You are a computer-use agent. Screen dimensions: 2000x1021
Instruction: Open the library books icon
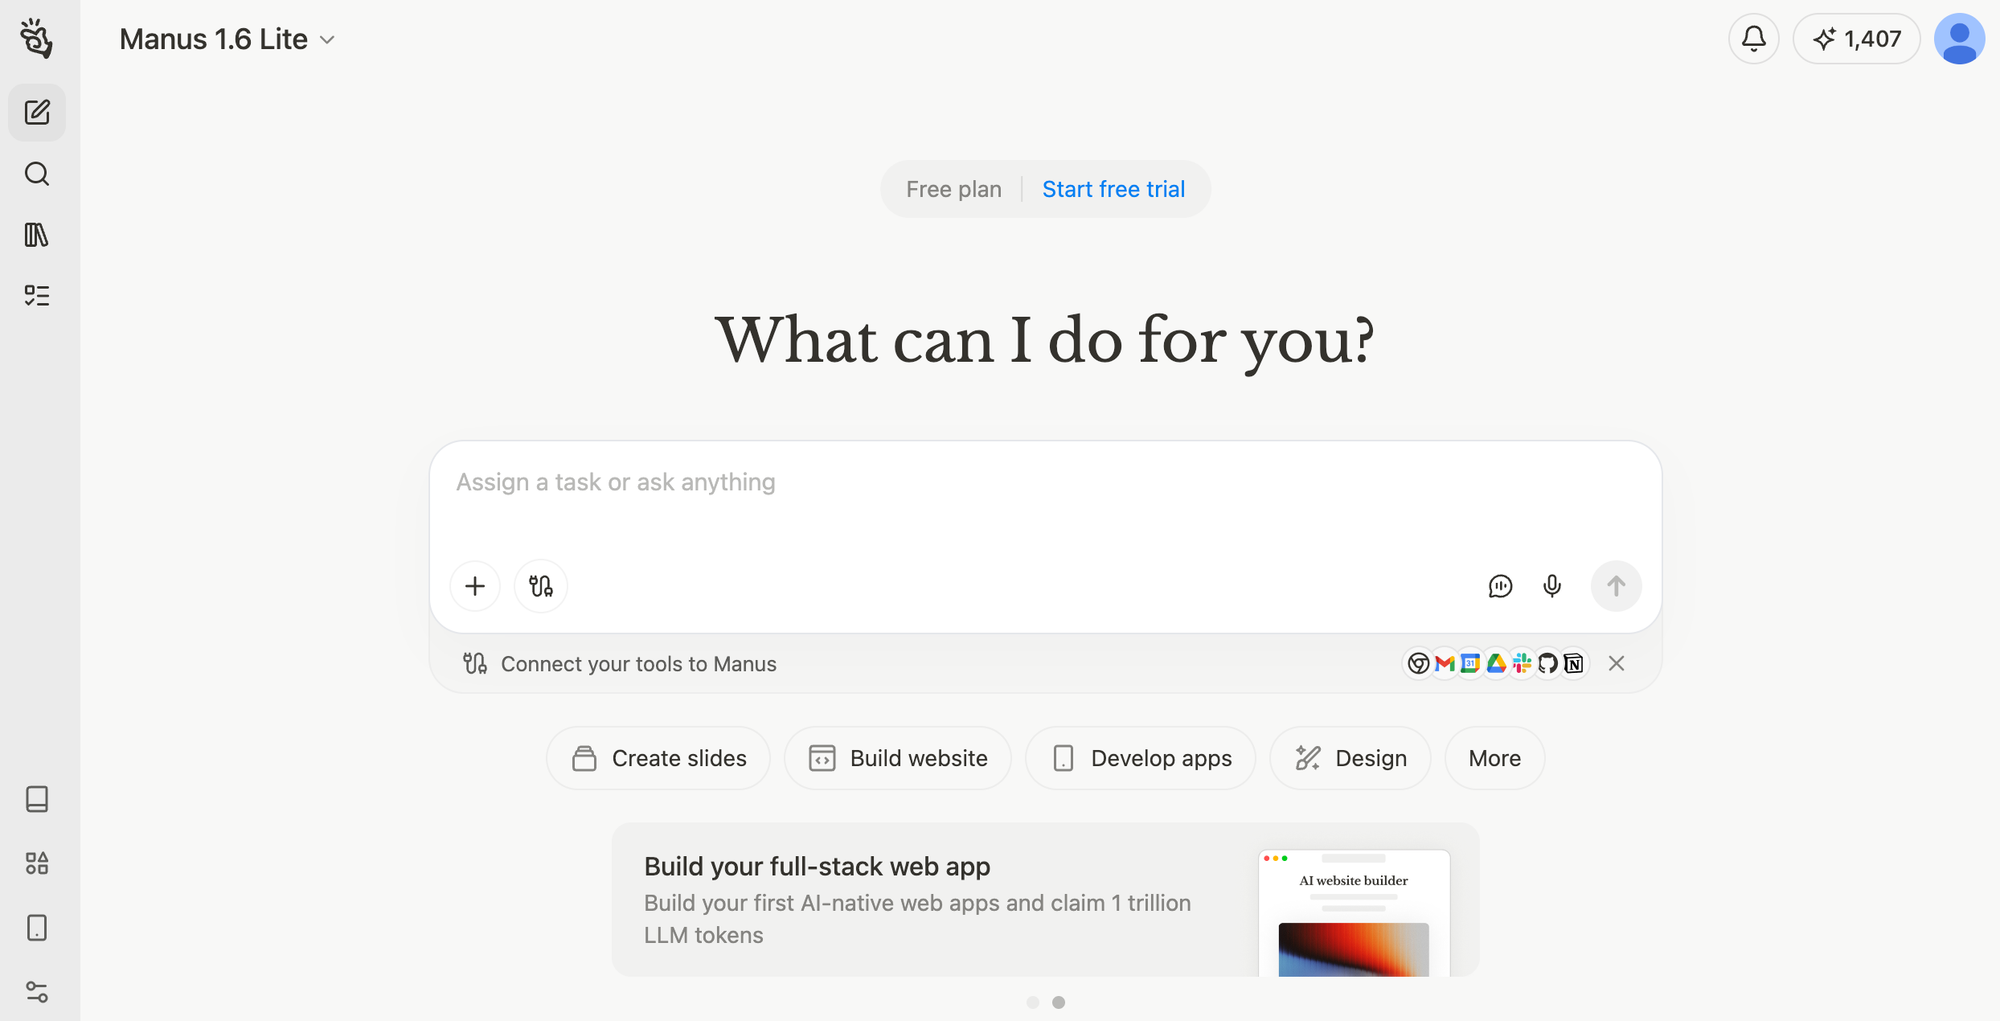coord(37,235)
